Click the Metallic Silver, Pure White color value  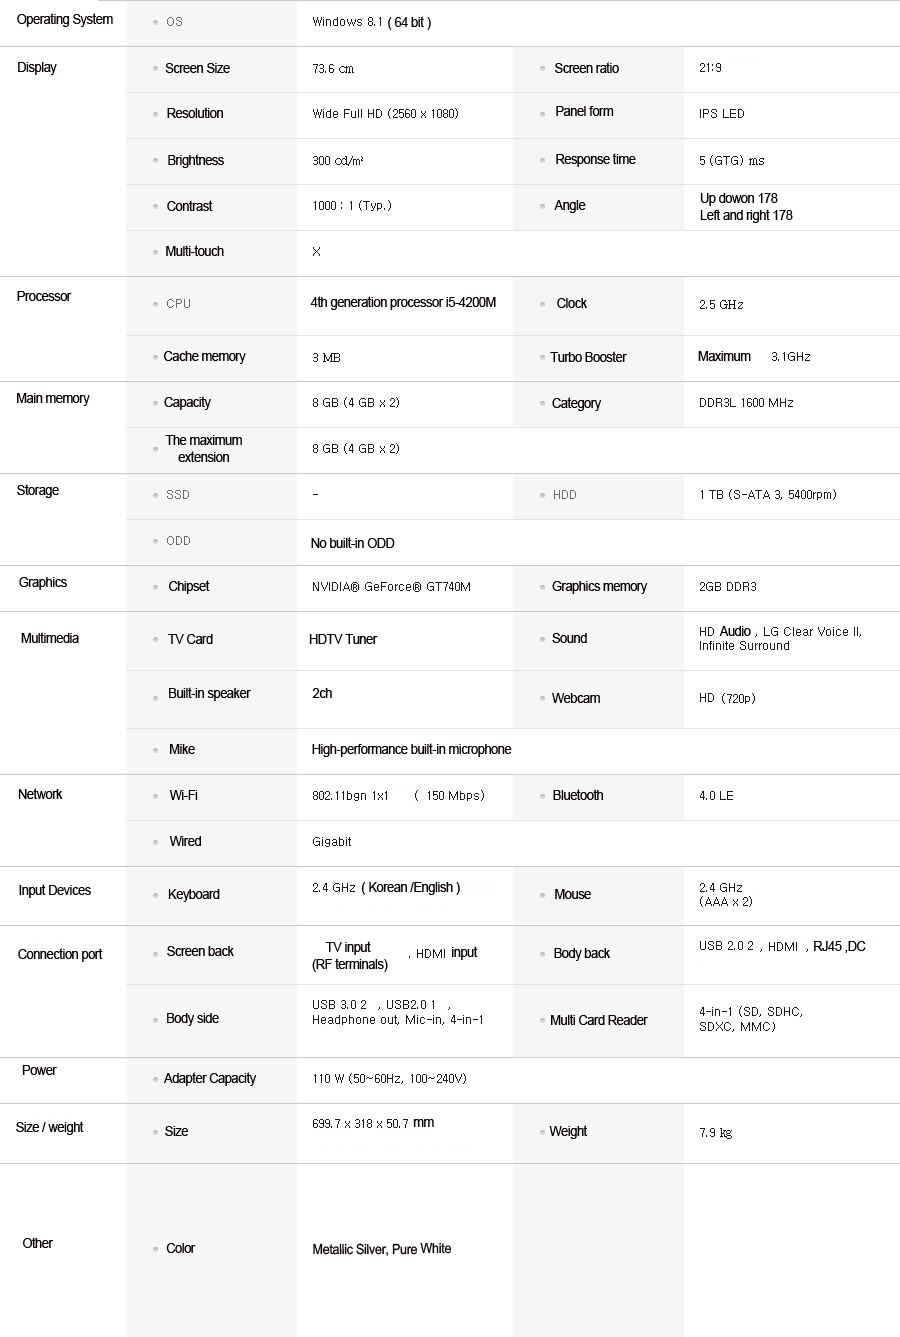[381, 1249]
